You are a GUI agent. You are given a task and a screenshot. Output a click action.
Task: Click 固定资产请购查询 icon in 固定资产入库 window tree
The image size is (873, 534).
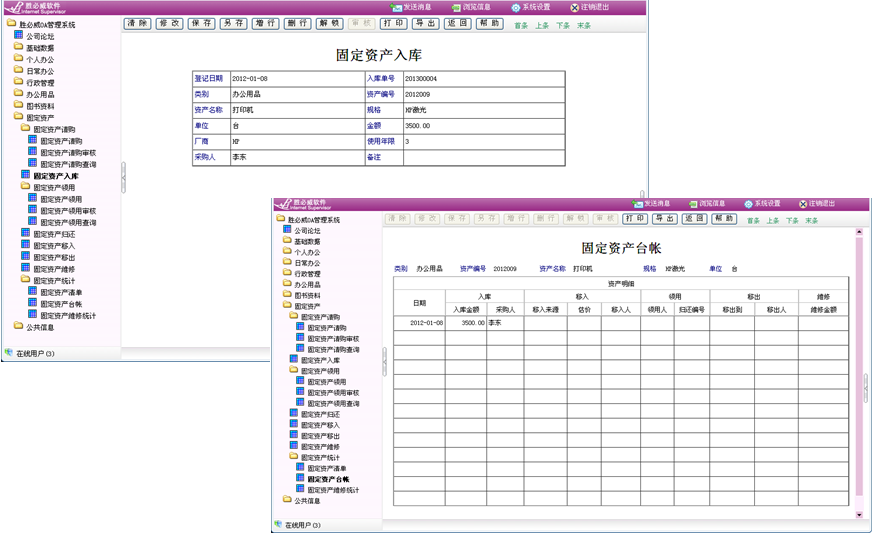coord(33,163)
